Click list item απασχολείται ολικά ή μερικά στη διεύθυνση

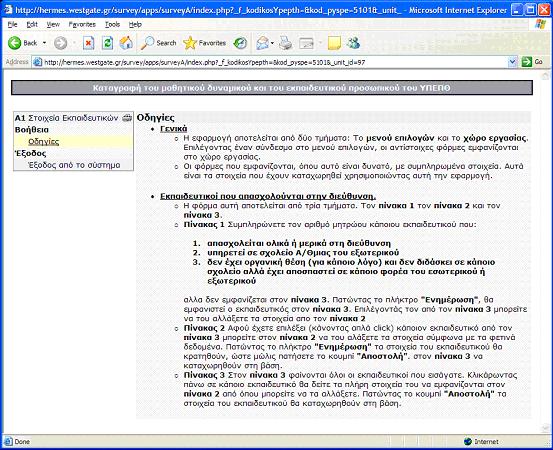[x=299, y=243]
